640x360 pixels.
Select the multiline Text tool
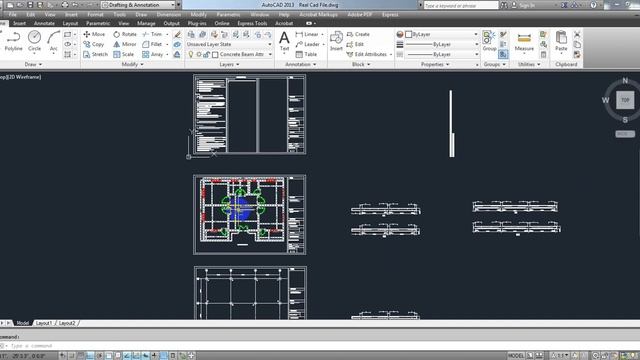[x=284, y=42]
